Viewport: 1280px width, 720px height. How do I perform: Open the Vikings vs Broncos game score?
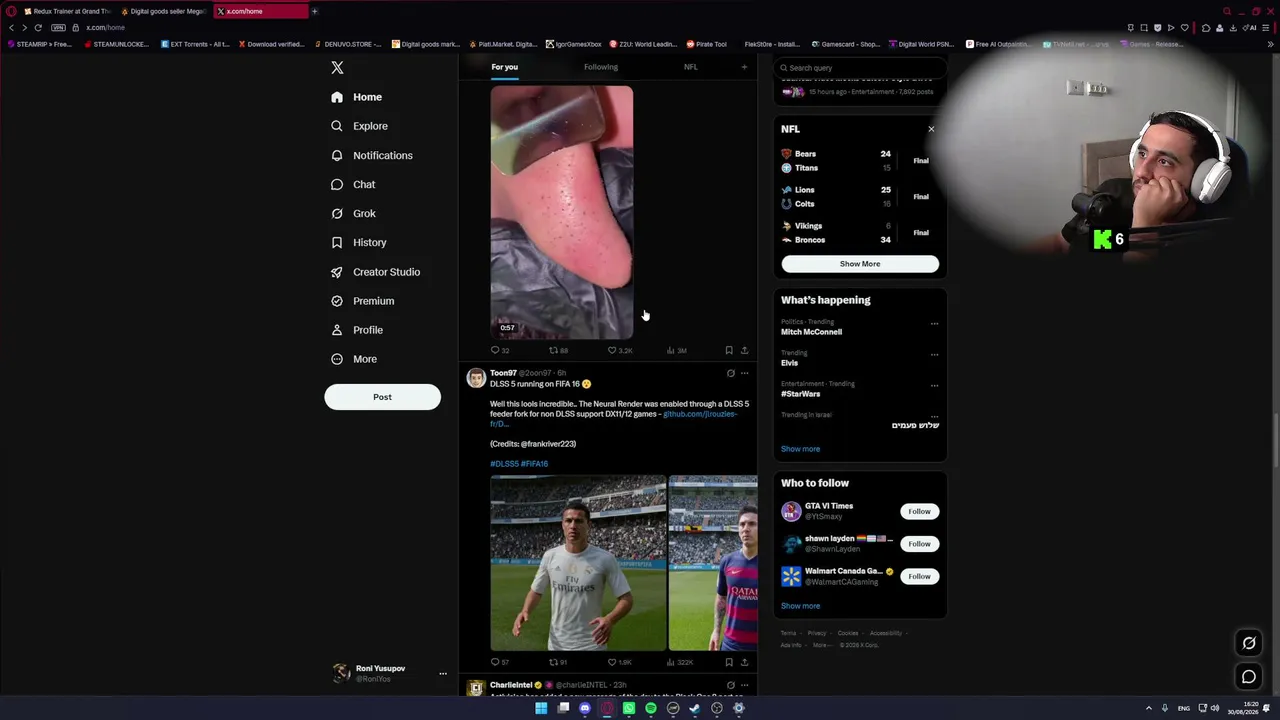(858, 233)
